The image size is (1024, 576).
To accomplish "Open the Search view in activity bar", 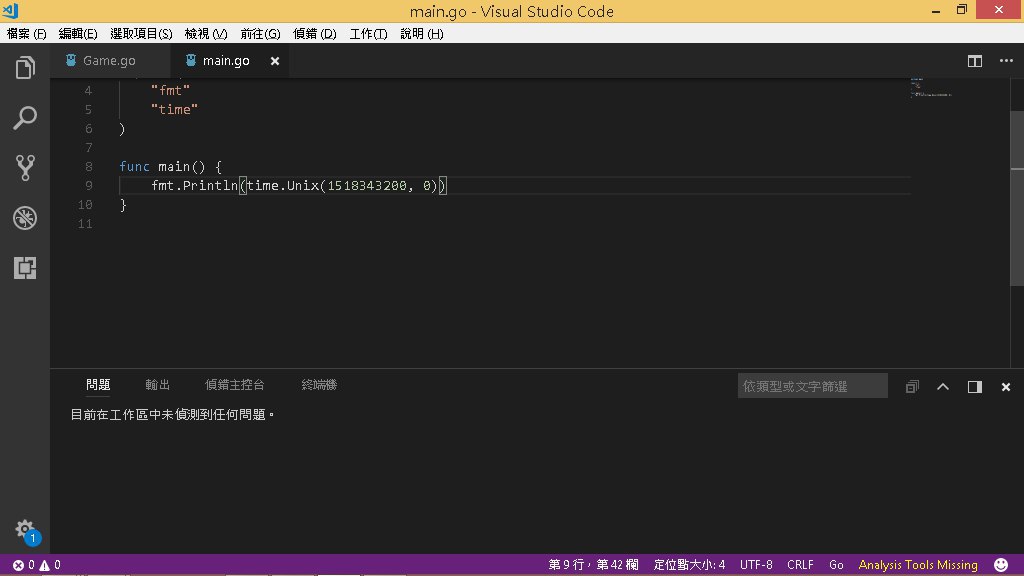I will click(x=25, y=118).
